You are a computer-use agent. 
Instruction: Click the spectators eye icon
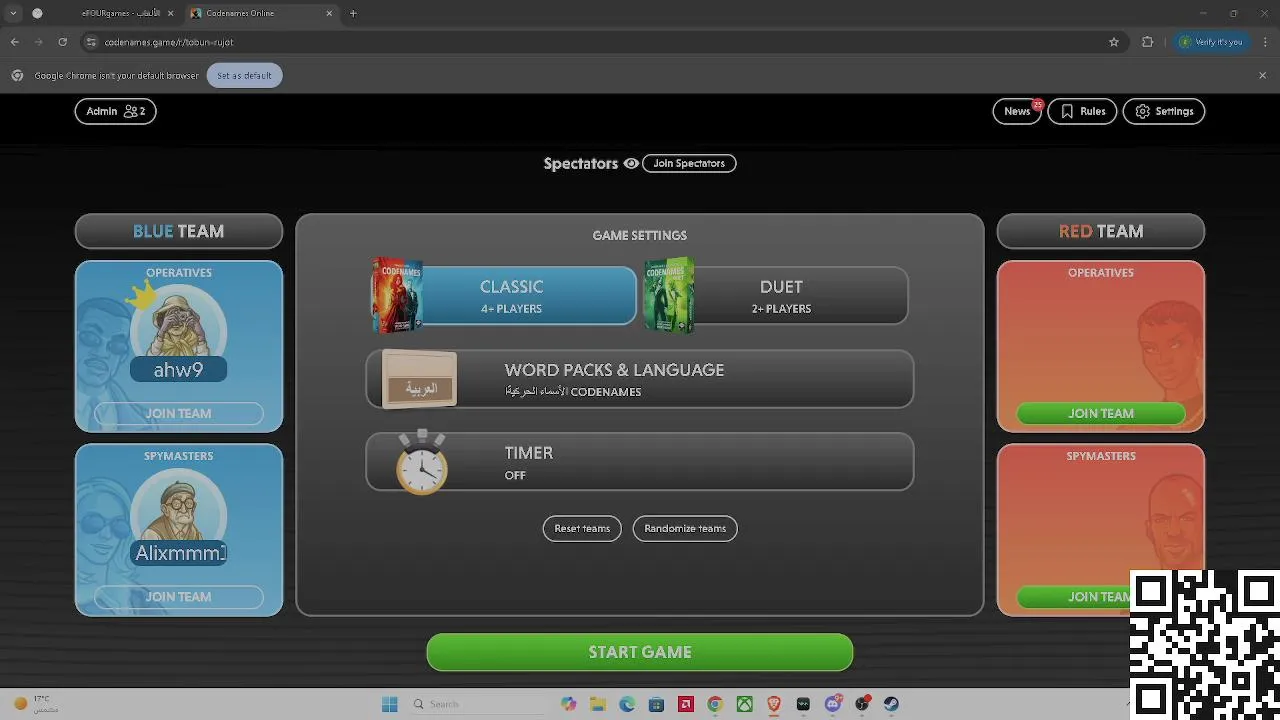[x=631, y=163]
